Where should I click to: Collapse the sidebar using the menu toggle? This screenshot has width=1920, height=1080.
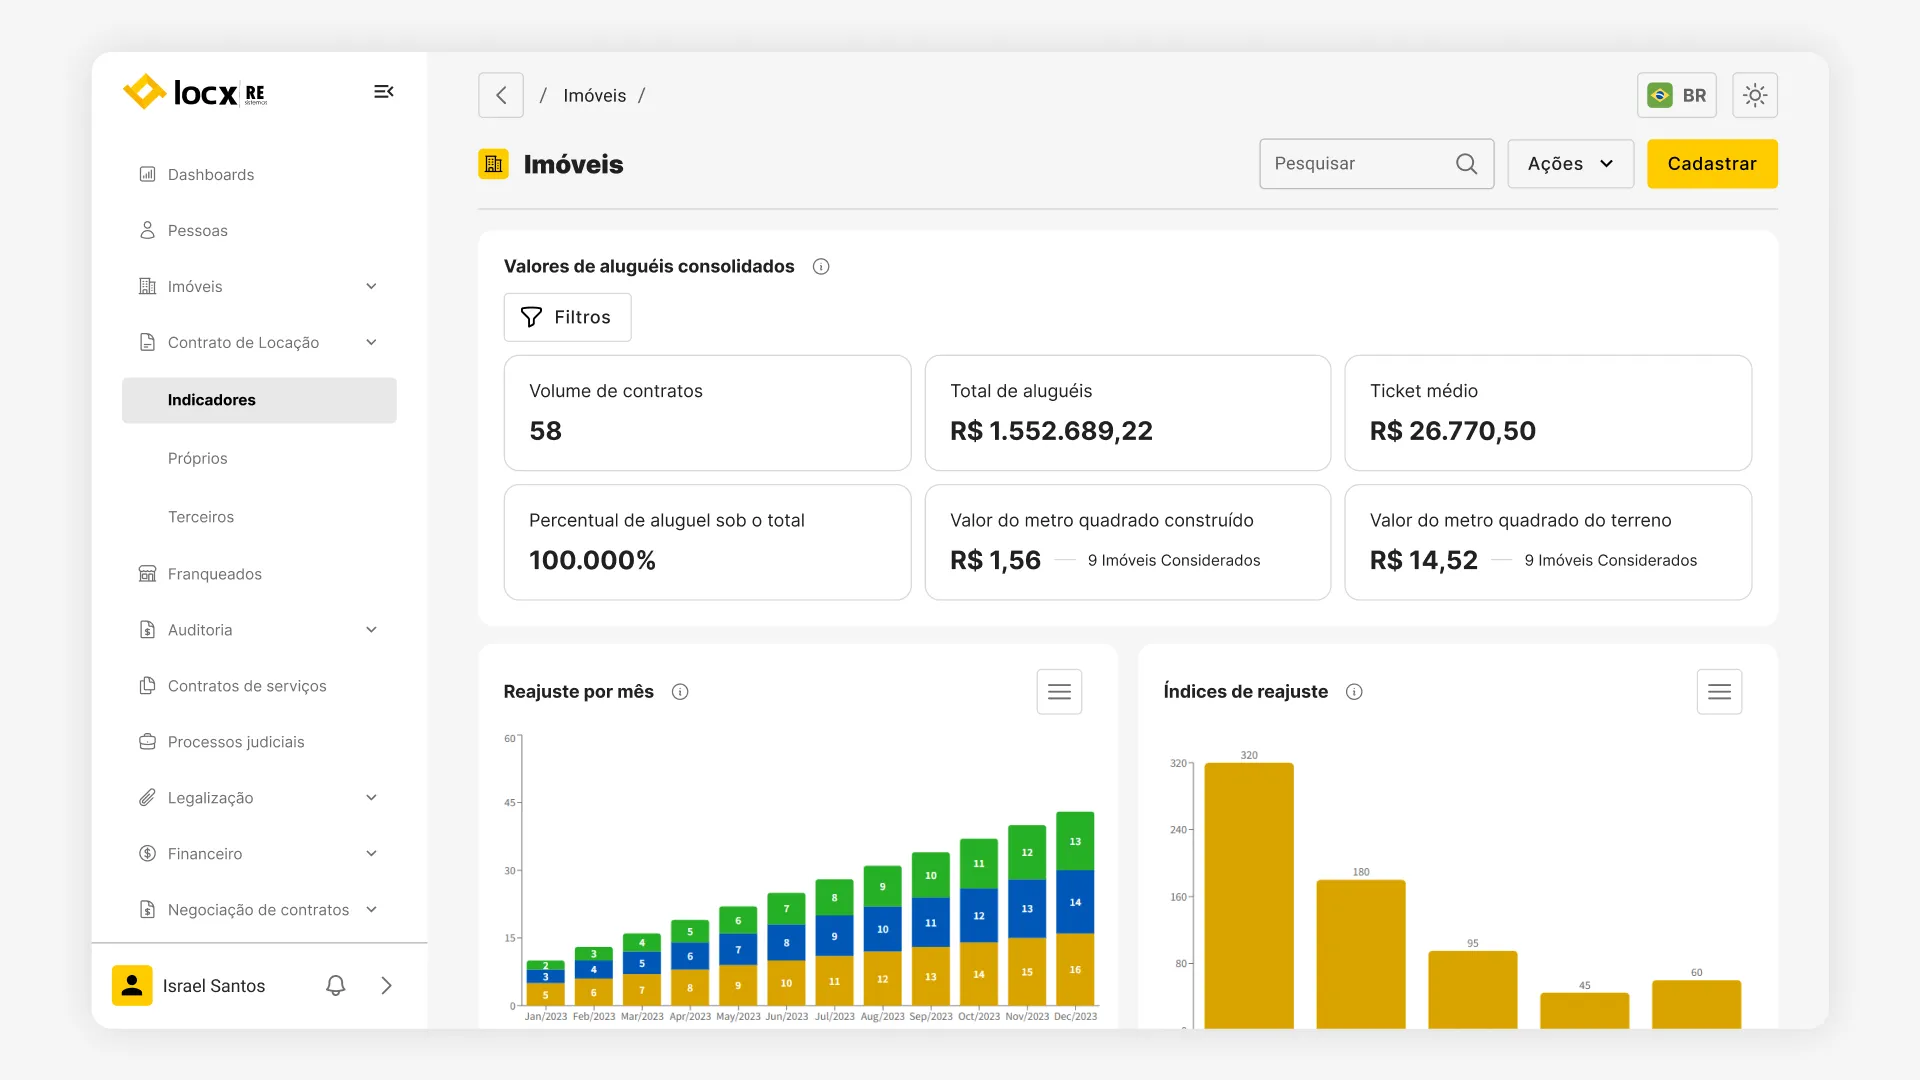384,91
